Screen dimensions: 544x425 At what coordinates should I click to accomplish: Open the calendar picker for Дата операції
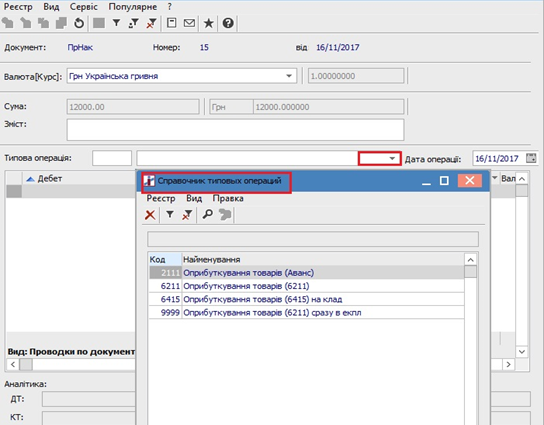(531, 158)
